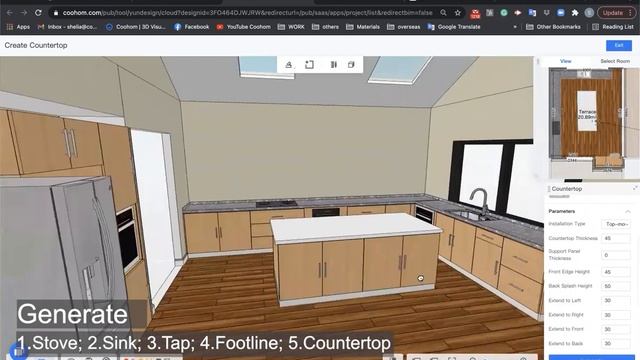Image resolution: width=640 pixels, height=360 pixels.
Task: Click the red extension icon beside the star
Action: 475,13
